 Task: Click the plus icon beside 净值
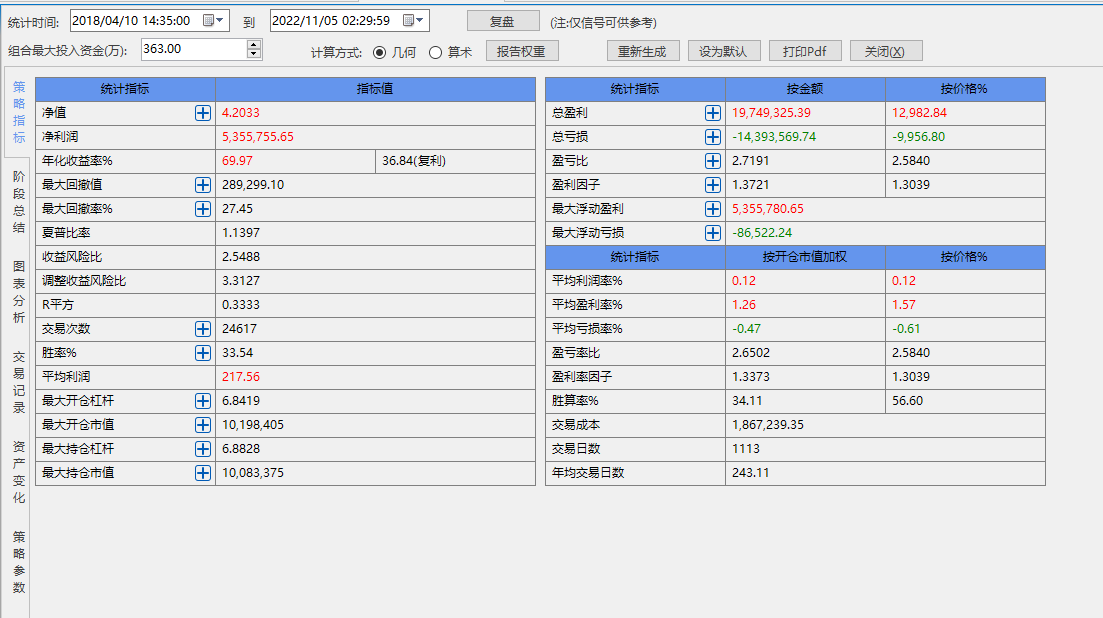(x=203, y=113)
